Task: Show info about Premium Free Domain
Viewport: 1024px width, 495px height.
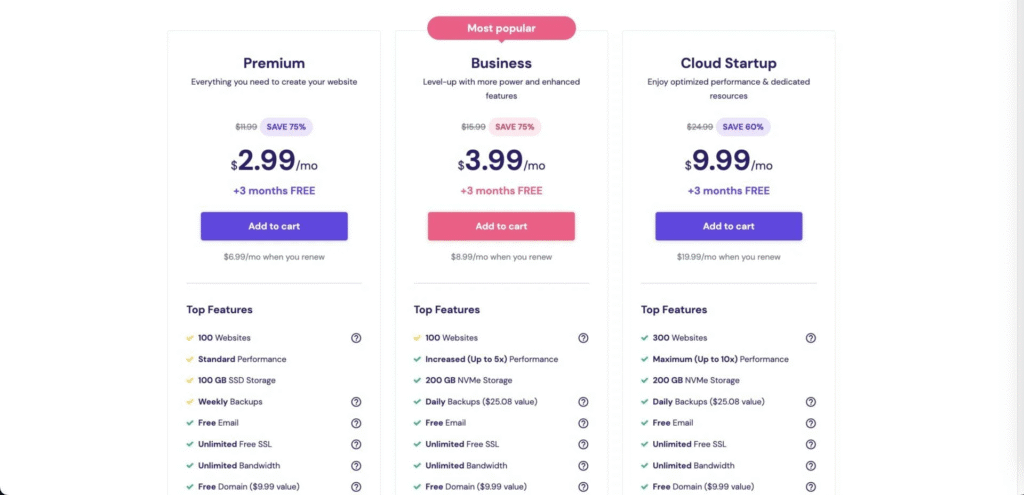Action: [x=356, y=487]
